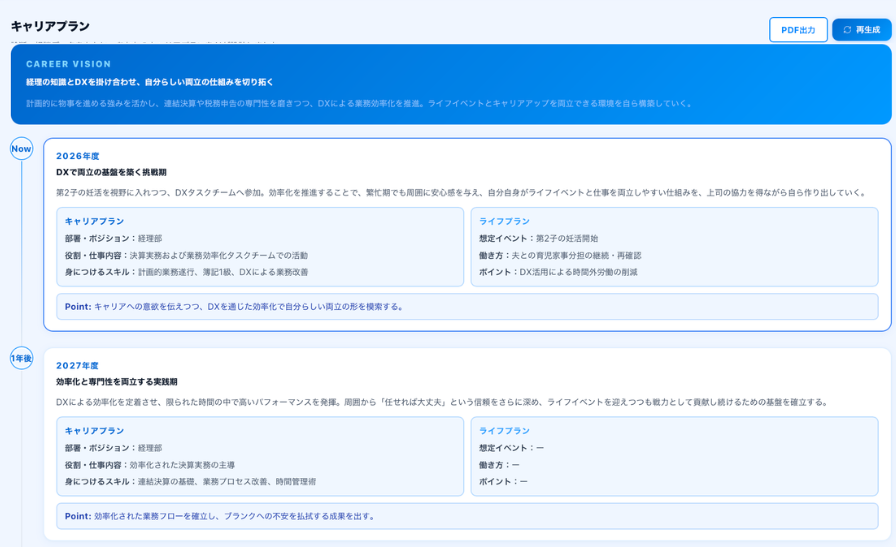
Task: Click the 2026 description about 第2子の妊活
Action: (x=462, y=193)
